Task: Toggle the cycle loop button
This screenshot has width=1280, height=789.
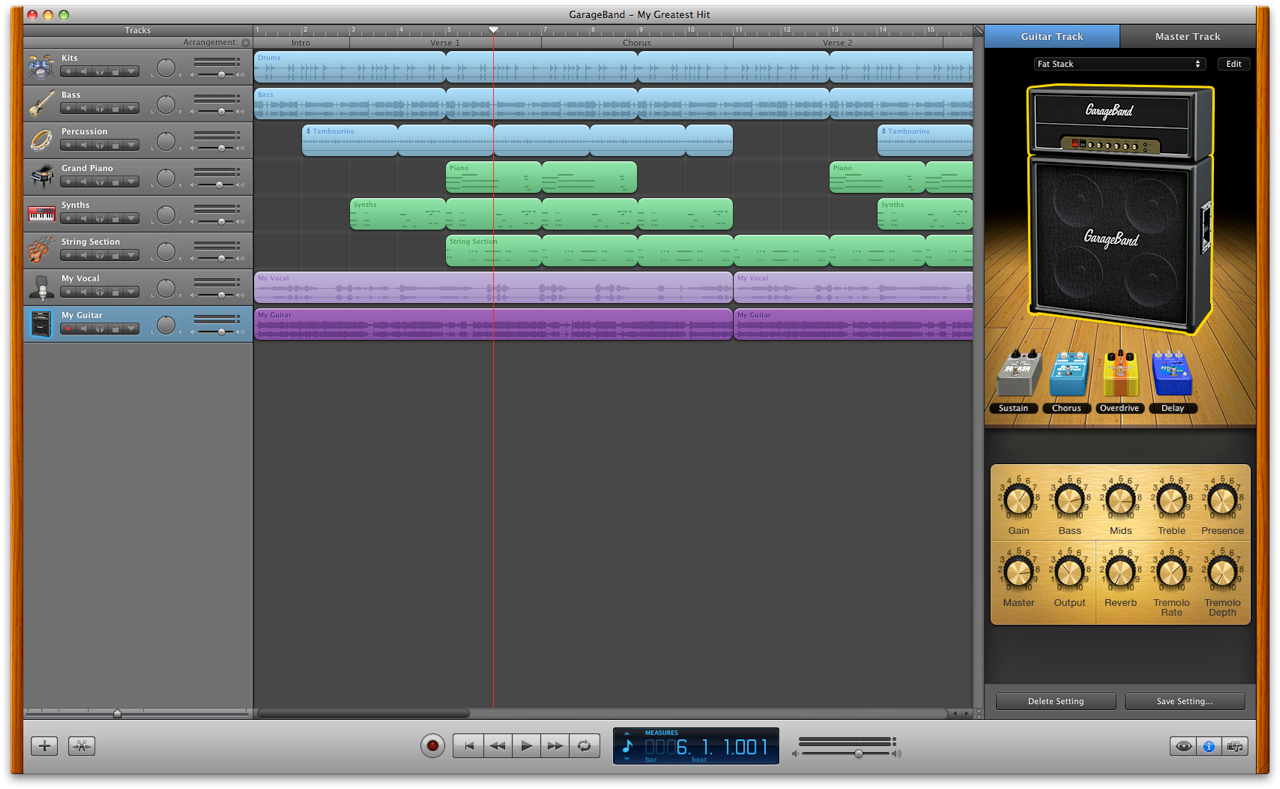Action: click(585, 746)
